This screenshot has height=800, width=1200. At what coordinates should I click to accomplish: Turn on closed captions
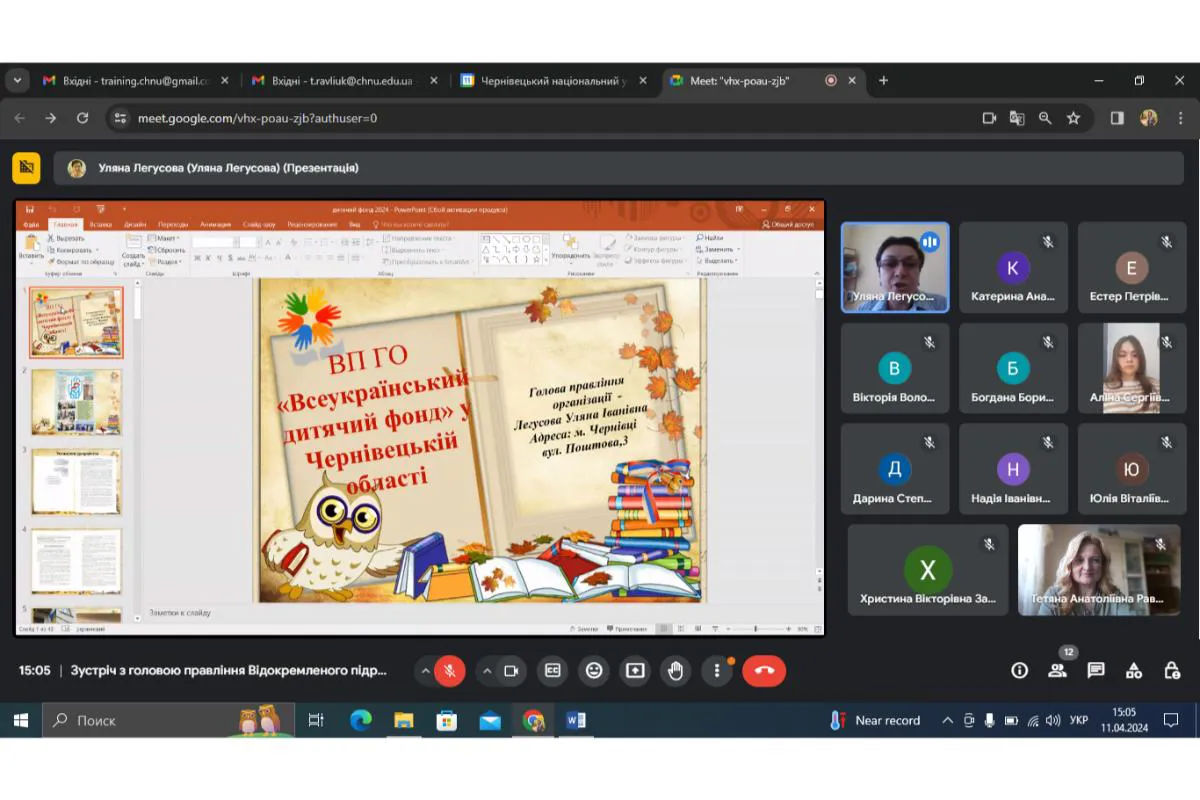coord(553,671)
